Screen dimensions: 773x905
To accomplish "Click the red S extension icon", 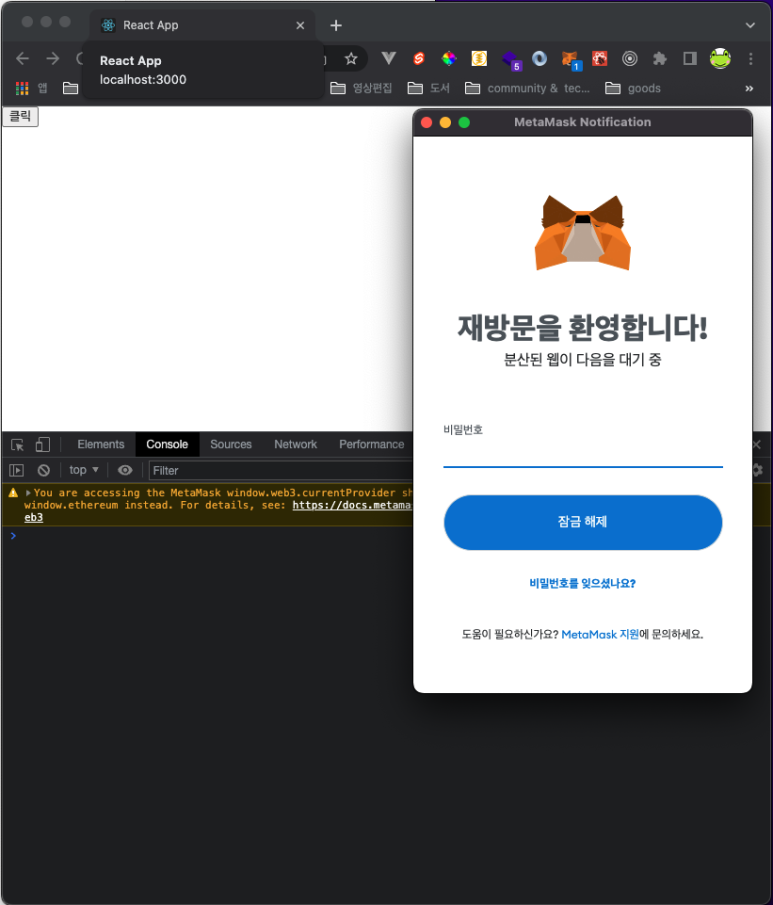I will (x=419, y=58).
